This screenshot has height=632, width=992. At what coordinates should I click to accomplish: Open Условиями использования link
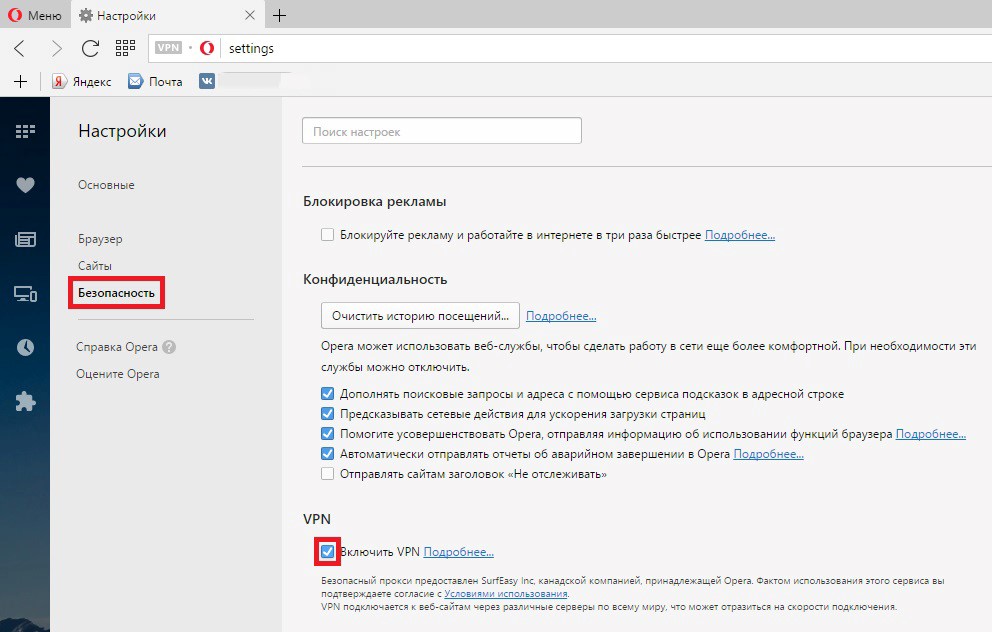[x=505, y=593]
